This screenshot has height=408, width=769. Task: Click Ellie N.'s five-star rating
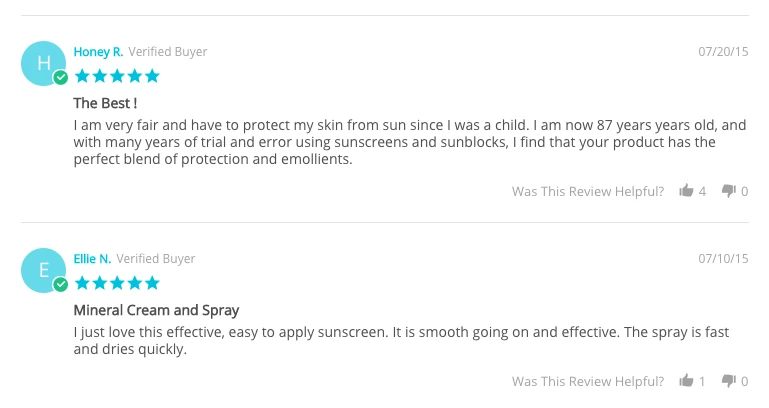[x=116, y=283]
